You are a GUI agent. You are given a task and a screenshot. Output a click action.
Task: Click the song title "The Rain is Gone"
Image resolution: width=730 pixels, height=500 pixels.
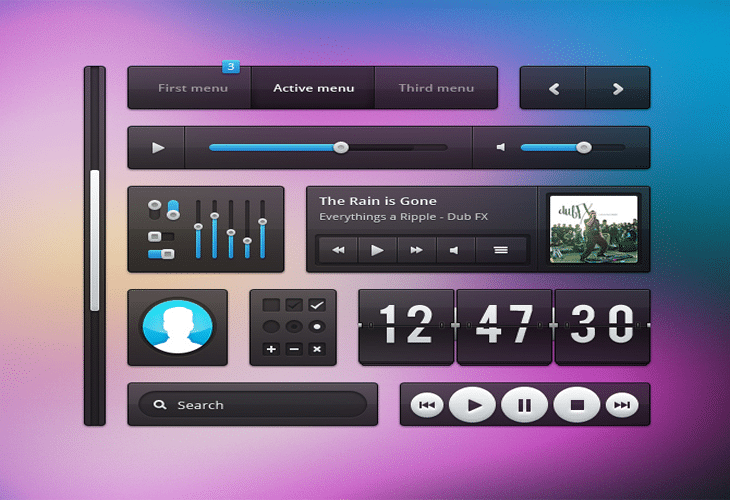pos(378,201)
